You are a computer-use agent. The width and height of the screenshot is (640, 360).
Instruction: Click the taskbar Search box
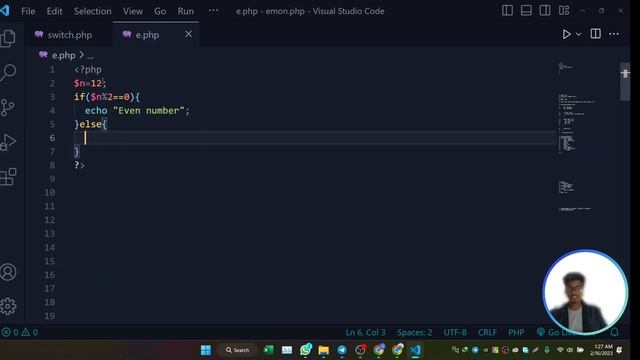[238, 350]
